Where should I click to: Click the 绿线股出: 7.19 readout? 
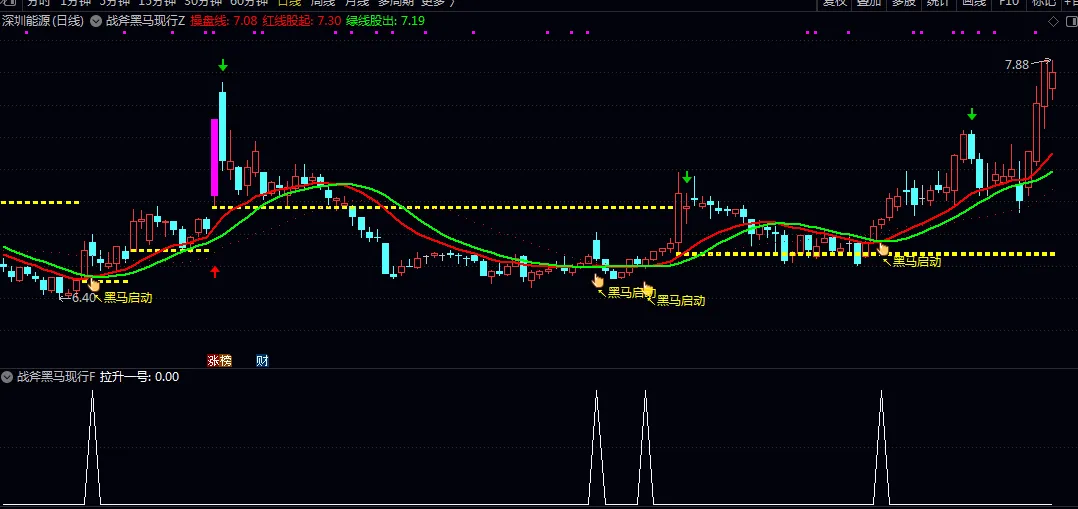pyautogui.click(x=386, y=21)
